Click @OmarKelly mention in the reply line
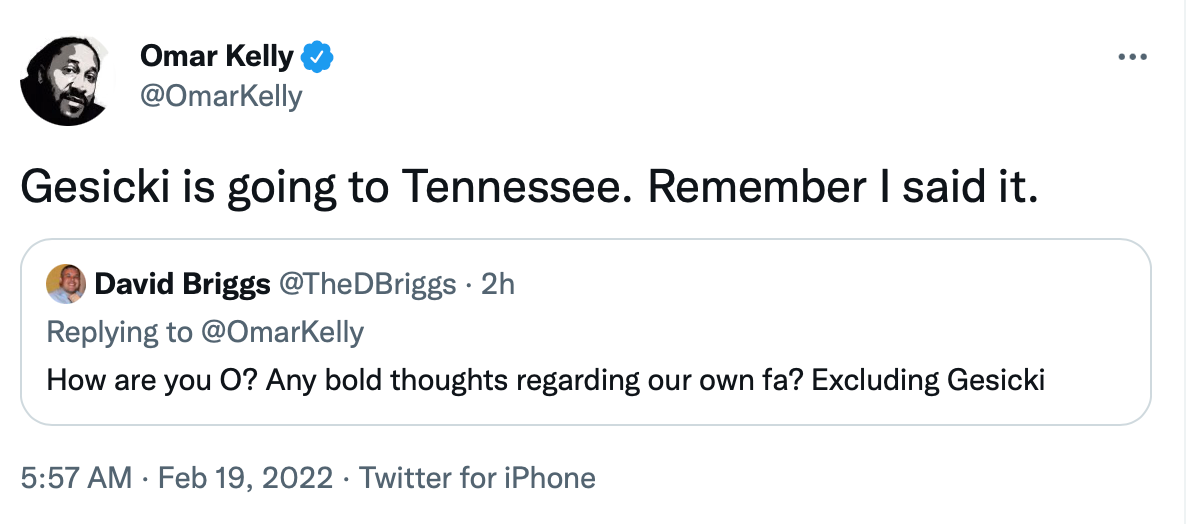 (282, 332)
